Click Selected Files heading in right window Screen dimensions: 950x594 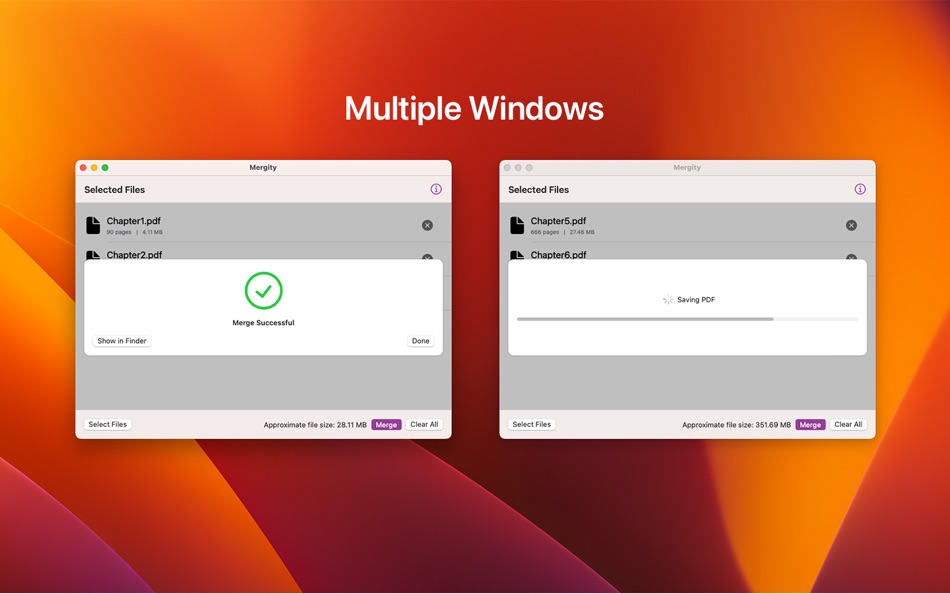(539, 190)
